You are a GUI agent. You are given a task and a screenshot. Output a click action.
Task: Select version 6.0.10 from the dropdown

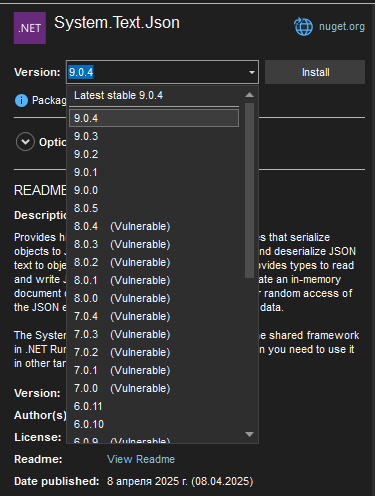coord(154,424)
